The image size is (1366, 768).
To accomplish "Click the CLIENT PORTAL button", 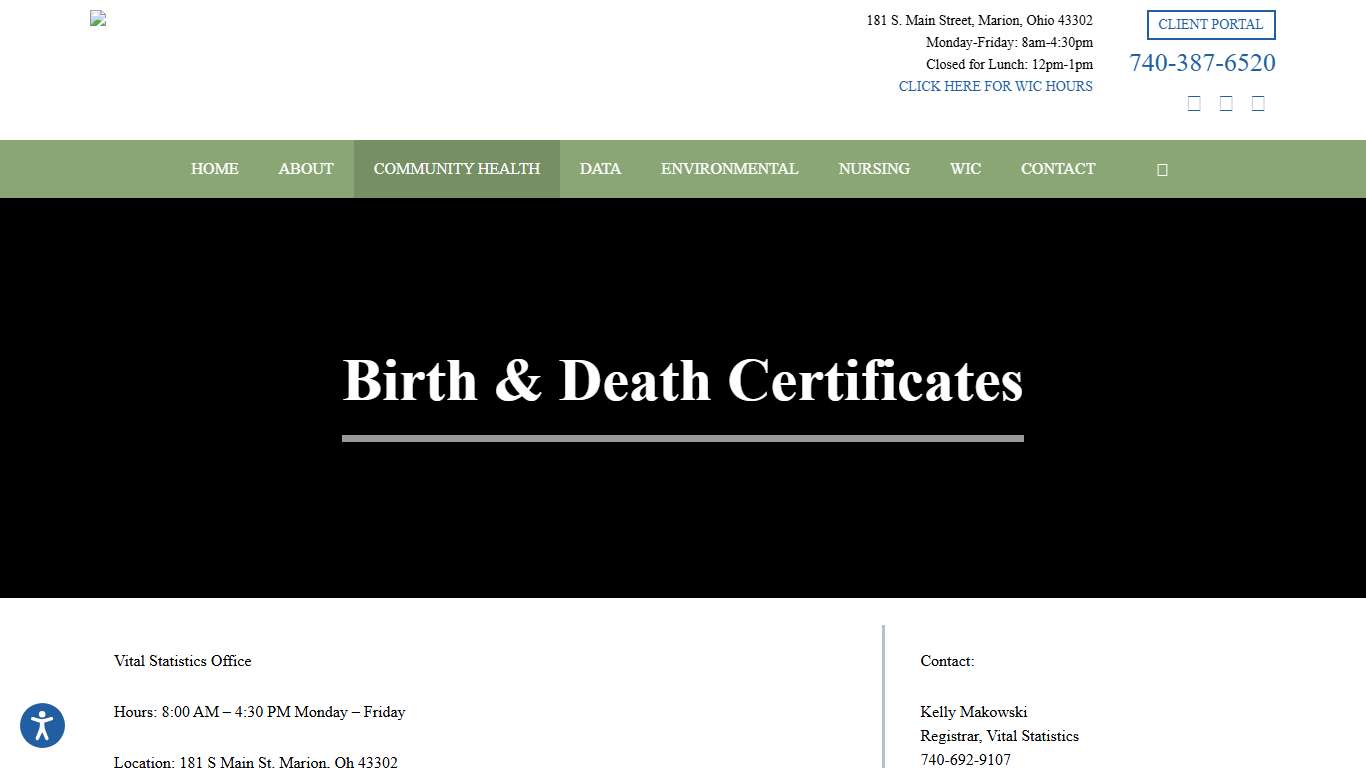I will [1211, 24].
